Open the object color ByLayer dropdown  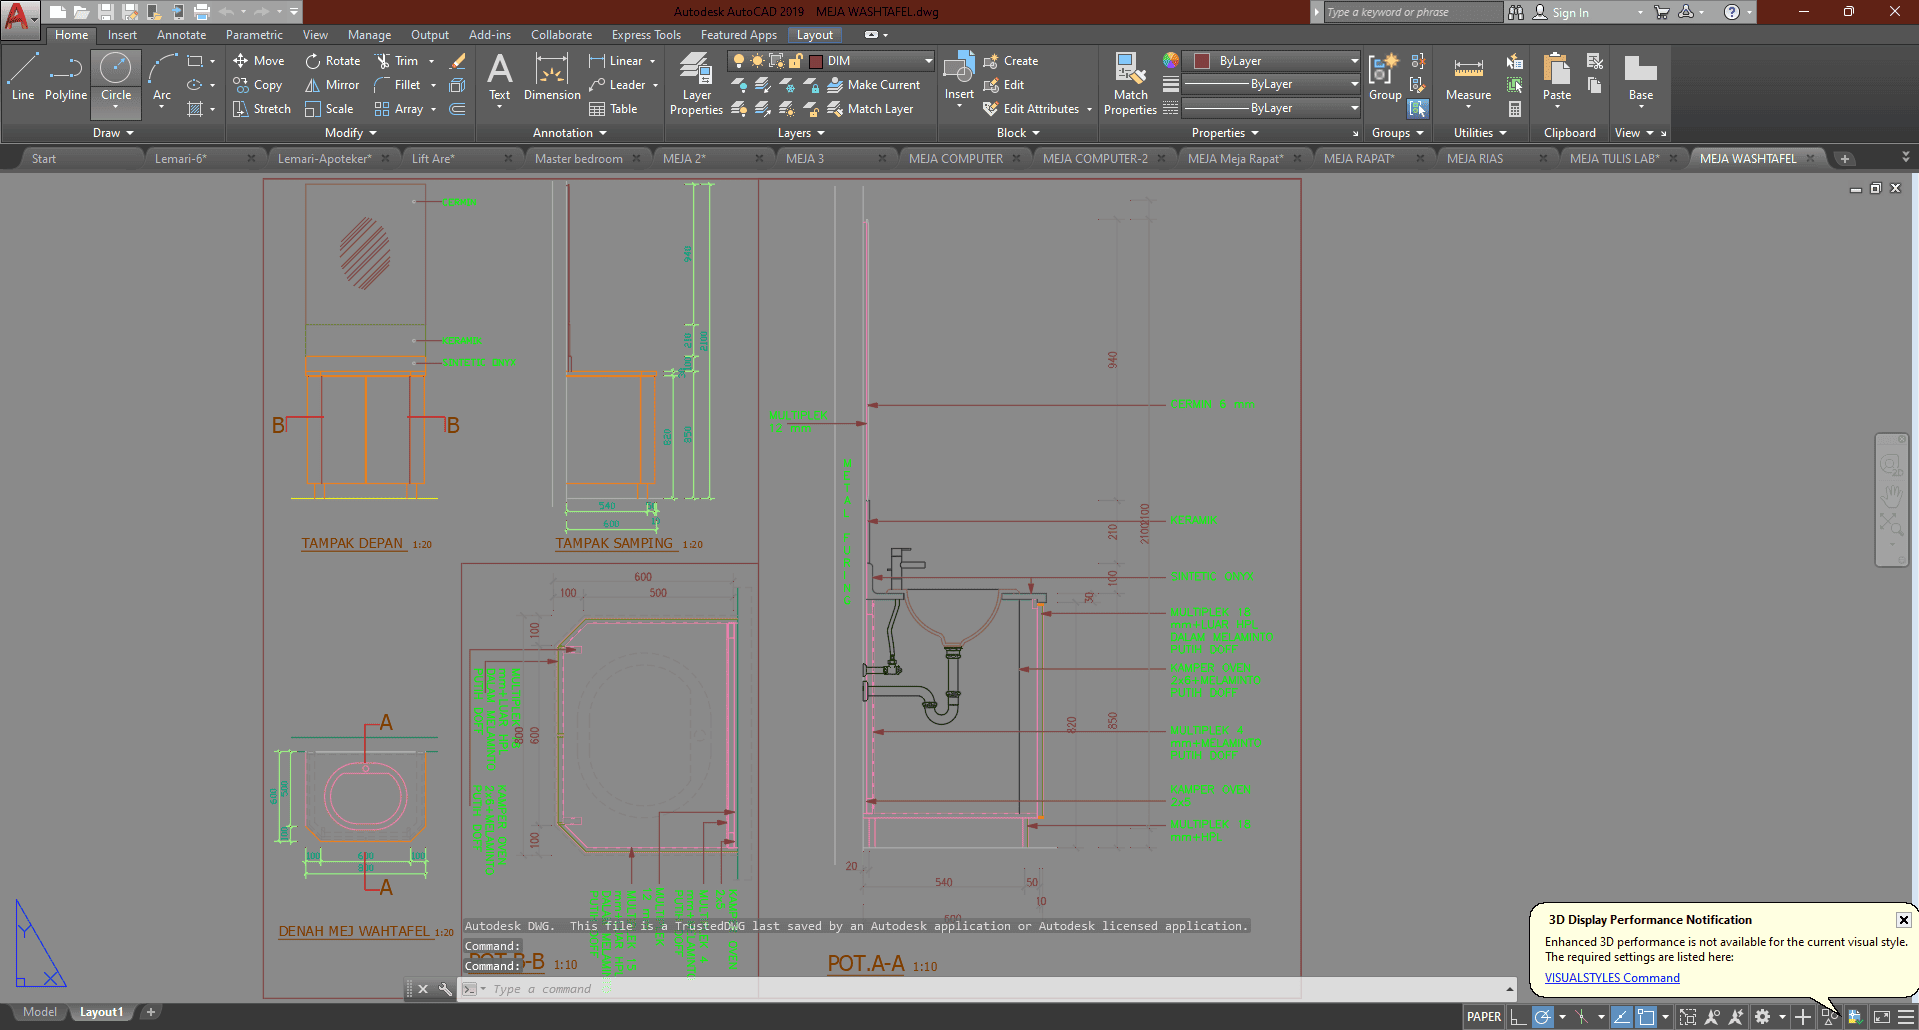(x=1354, y=61)
